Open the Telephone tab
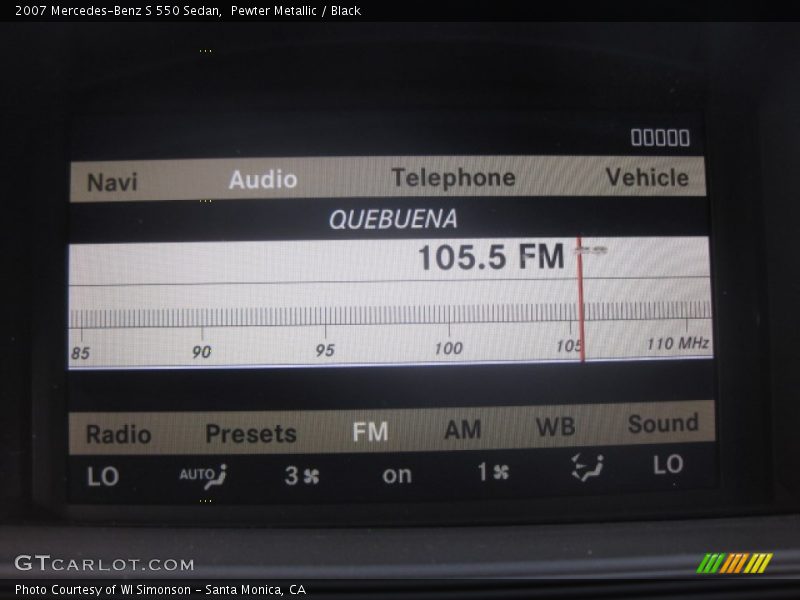Viewport: 800px width, 600px height. click(x=453, y=178)
